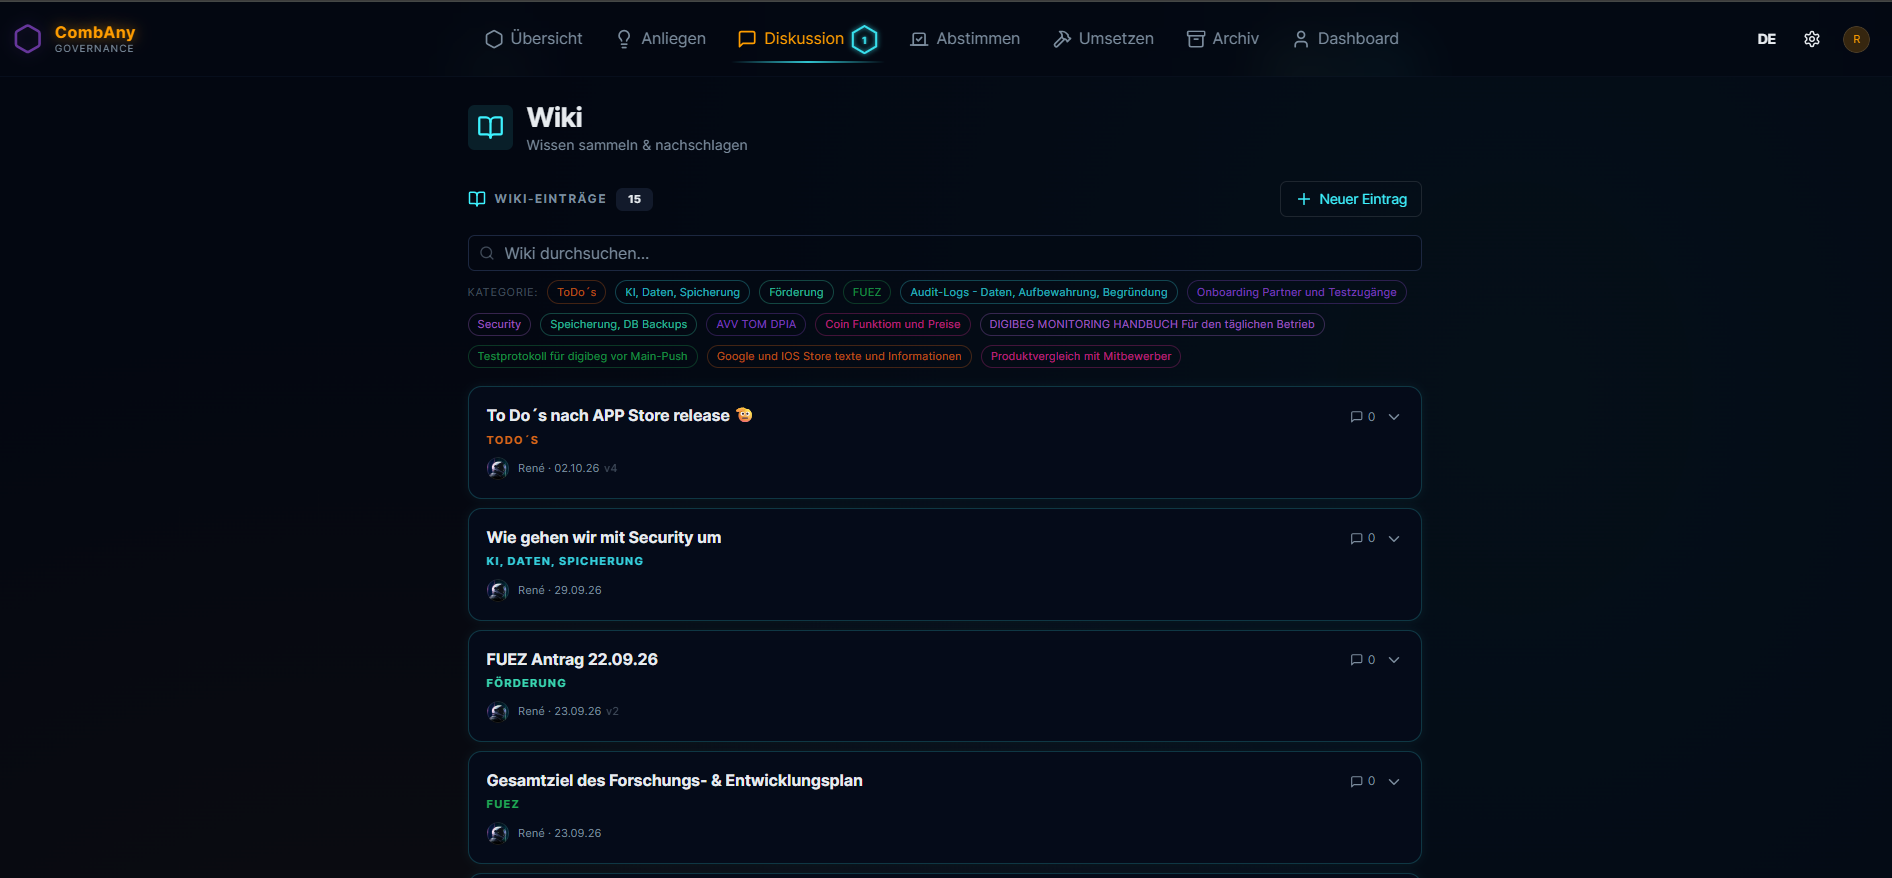Select Audit-Logs category filter

pos(1039,293)
